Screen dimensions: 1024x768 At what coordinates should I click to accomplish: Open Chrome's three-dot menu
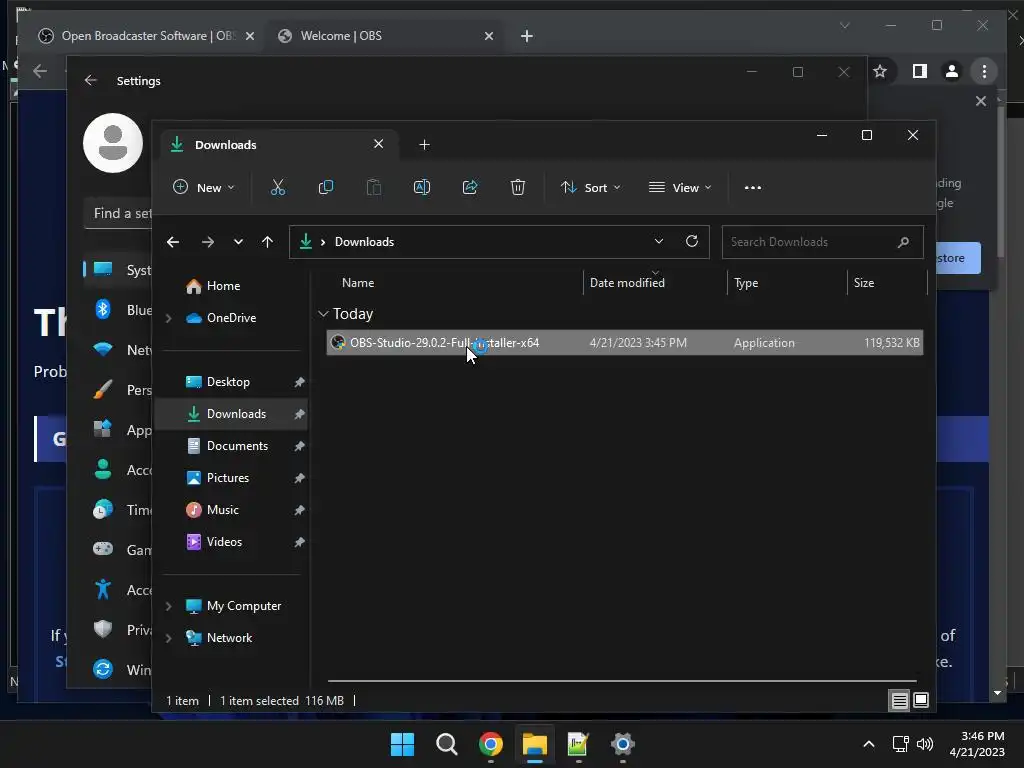pos(984,71)
